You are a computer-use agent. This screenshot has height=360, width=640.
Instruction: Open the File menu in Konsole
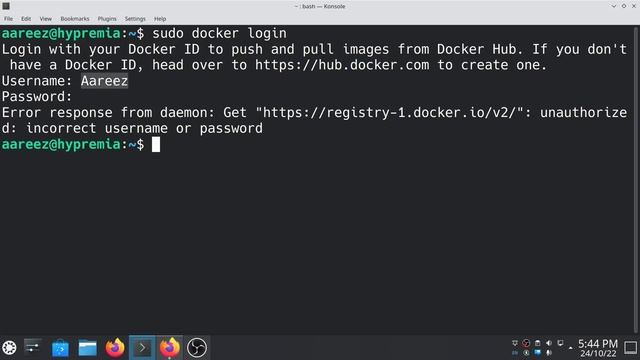pos(8,19)
